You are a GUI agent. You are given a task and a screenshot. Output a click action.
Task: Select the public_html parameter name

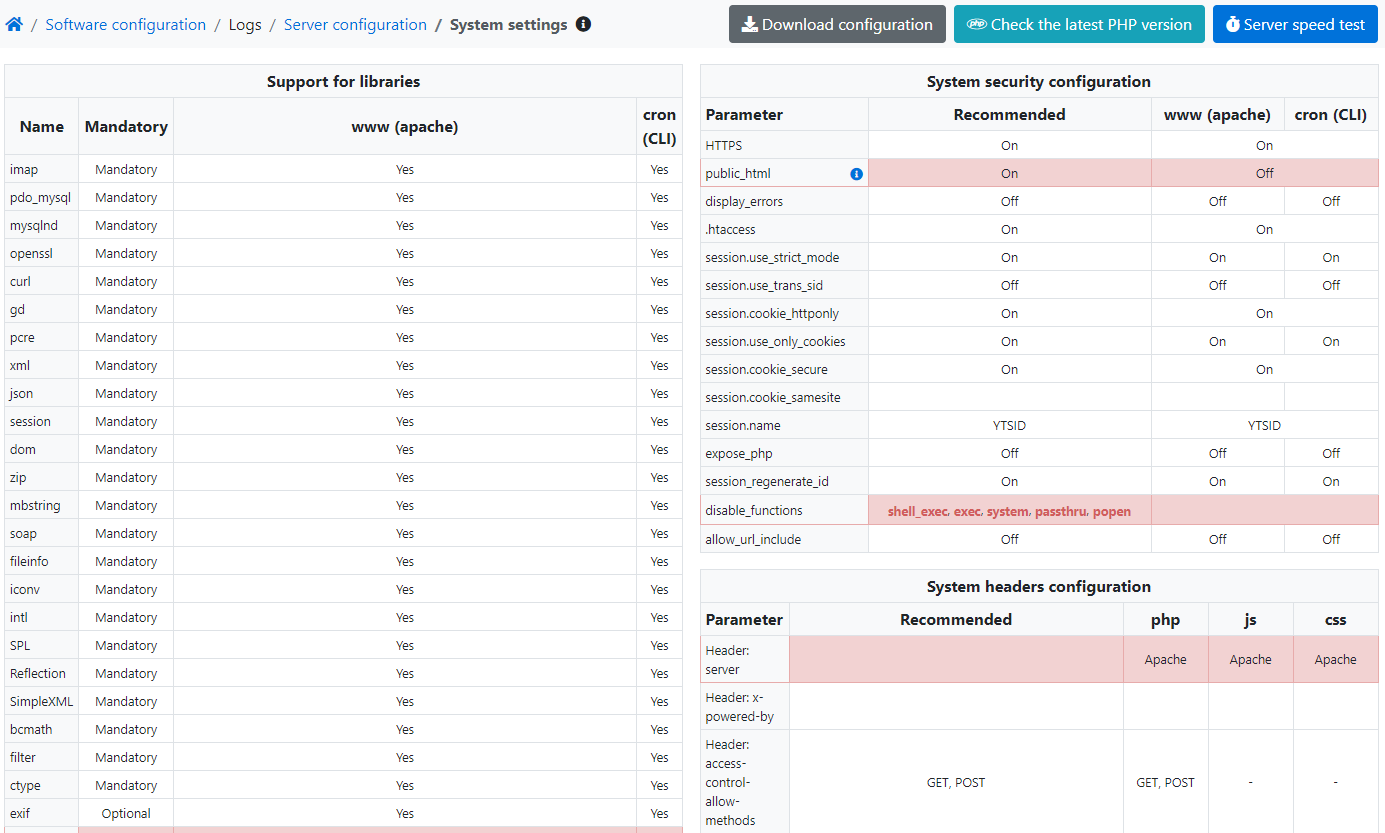click(738, 173)
